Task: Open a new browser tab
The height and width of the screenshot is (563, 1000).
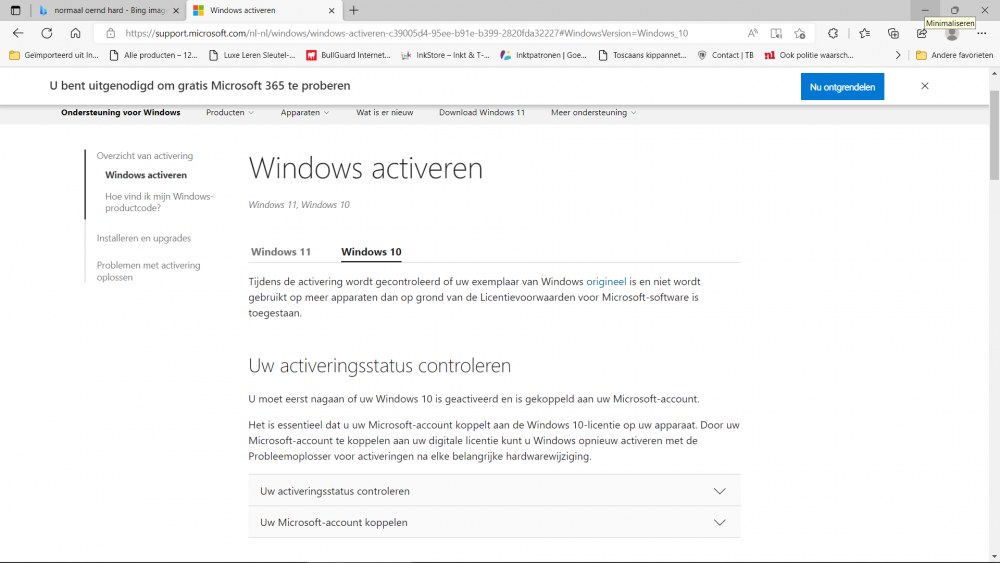Action: pyautogui.click(x=354, y=10)
